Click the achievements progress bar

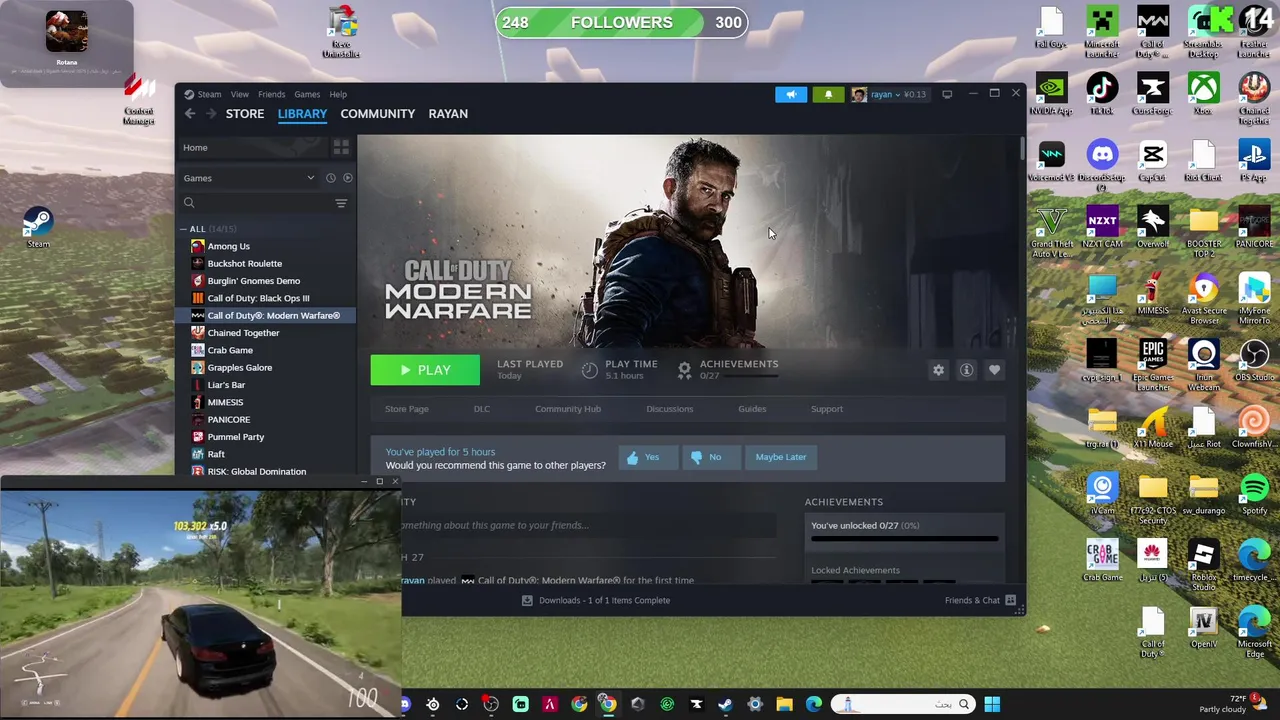click(905, 539)
